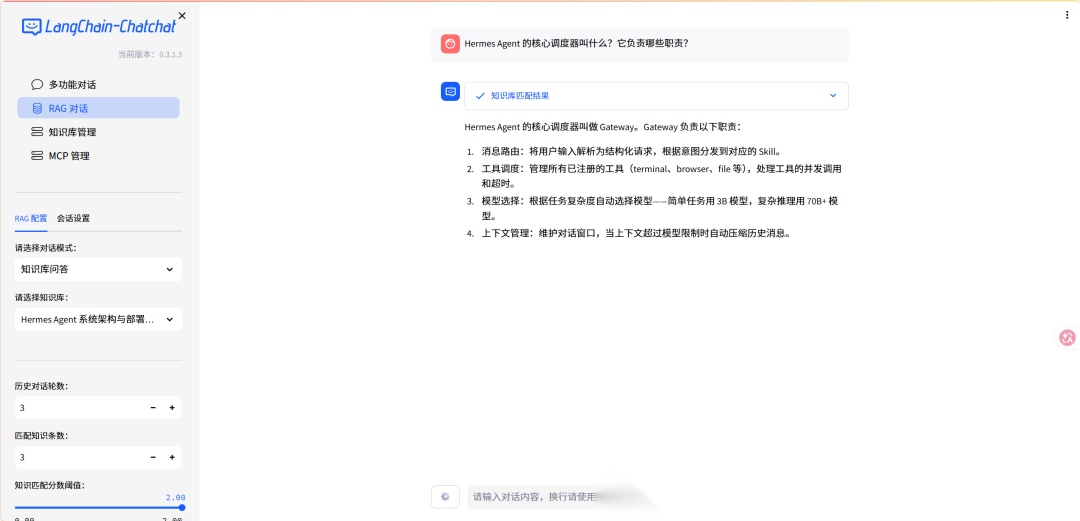This screenshot has height=521, width=1080.
Task: Click the chat bubble icon beside 多功能对话
Action: [37, 85]
